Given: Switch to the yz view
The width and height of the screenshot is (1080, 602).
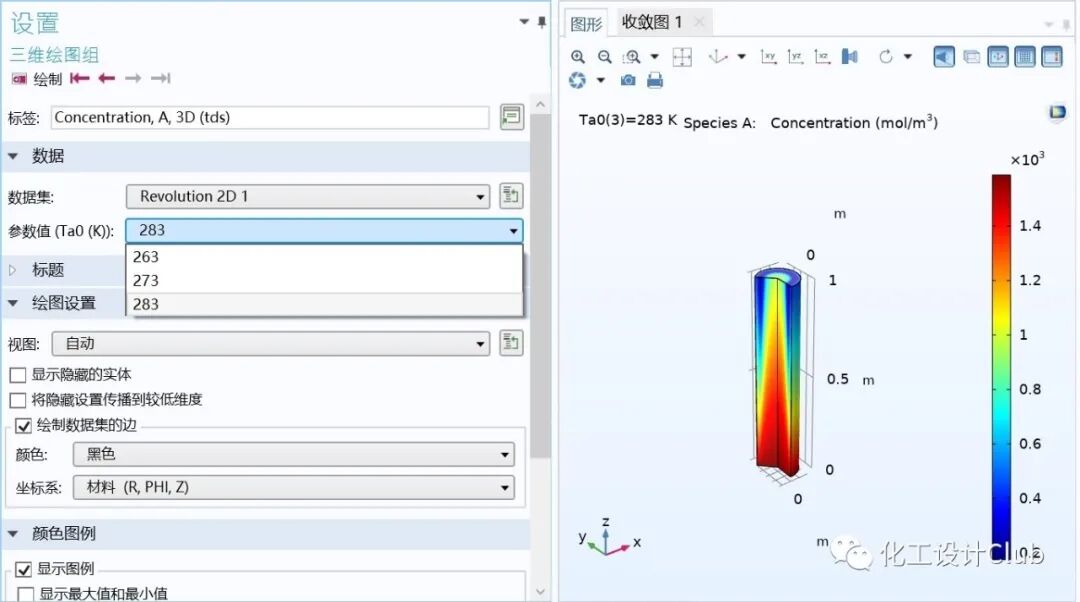Looking at the screenshot, I should tap(796, 56).
